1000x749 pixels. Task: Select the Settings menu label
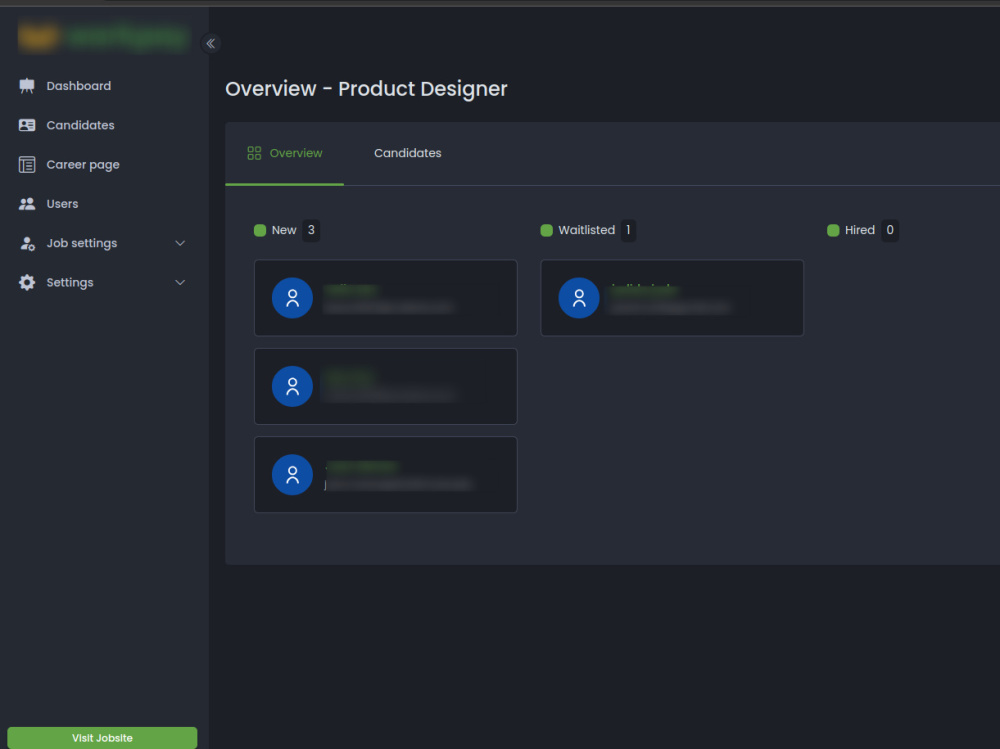(70, 282)
